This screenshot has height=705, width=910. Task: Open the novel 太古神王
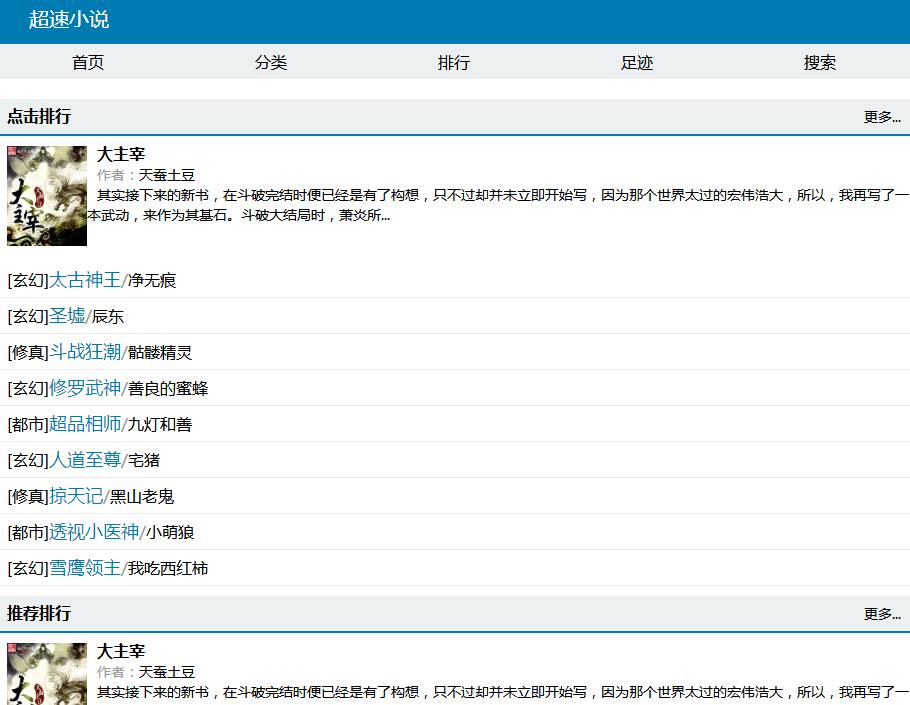(x=88, y=281)
